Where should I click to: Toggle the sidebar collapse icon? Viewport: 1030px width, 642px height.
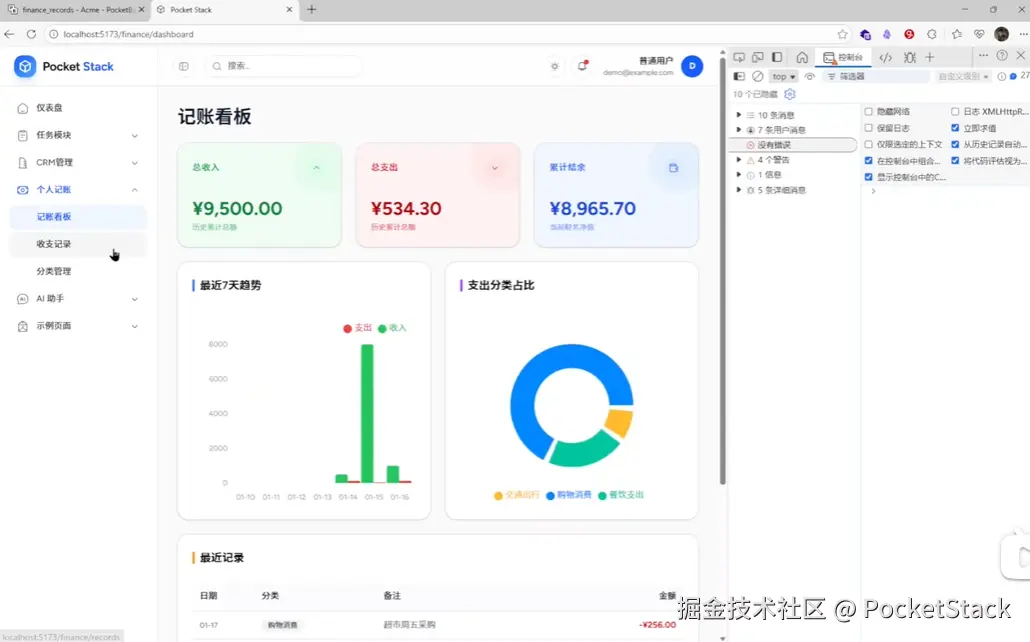tap(184, 66)
